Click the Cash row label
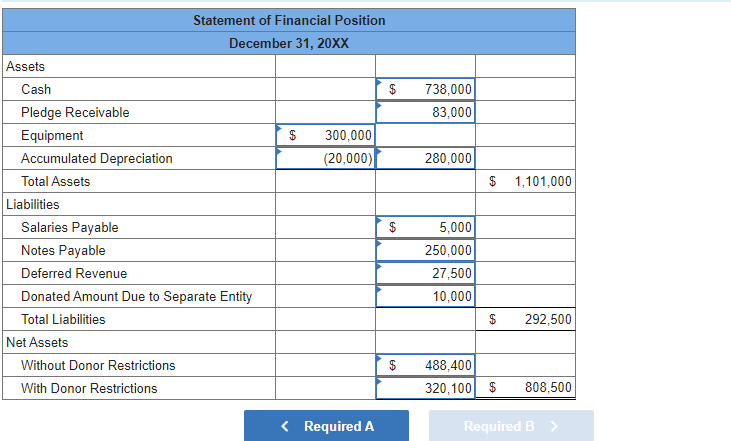The width and height of the screenshot is (731, 441). (36, 90)
